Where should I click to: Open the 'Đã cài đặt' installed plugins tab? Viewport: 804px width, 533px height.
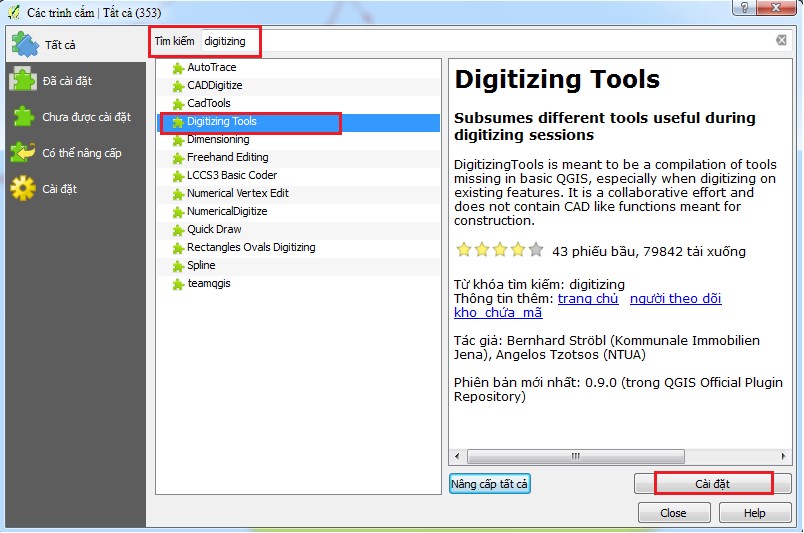(76, 81)
